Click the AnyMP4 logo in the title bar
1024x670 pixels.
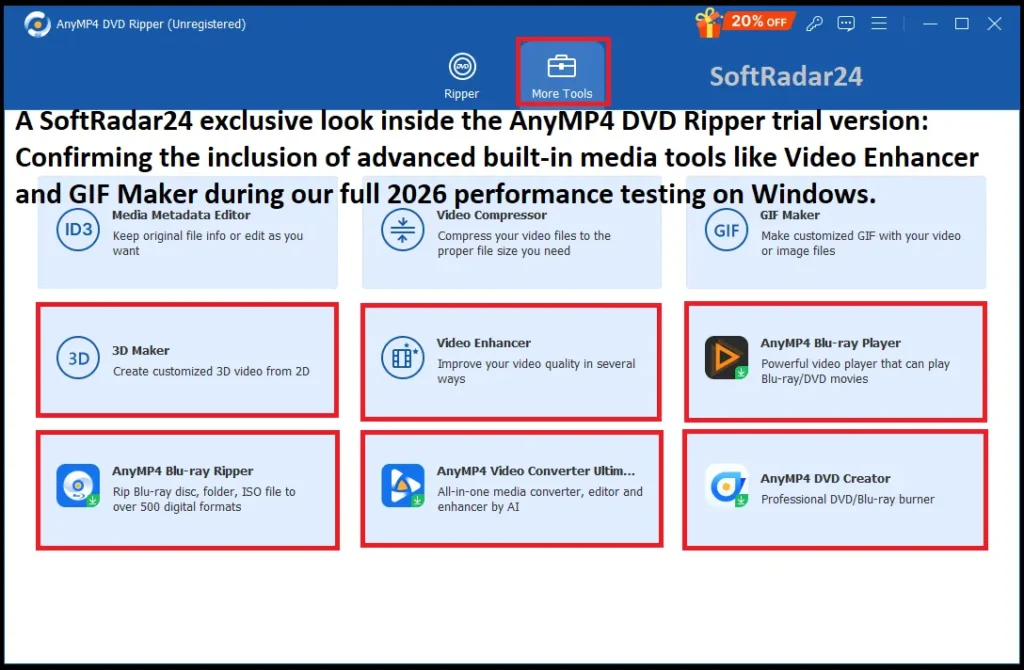coord(37,23)
